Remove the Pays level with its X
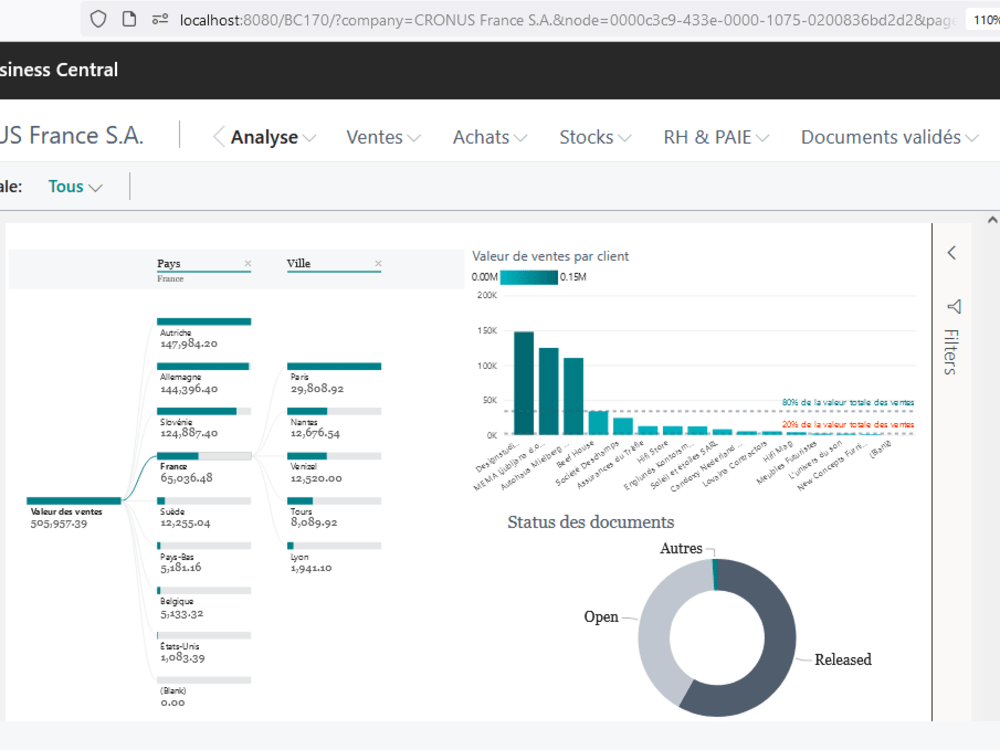This screenshot has height=750, width=1000. (x=248, y=263)
